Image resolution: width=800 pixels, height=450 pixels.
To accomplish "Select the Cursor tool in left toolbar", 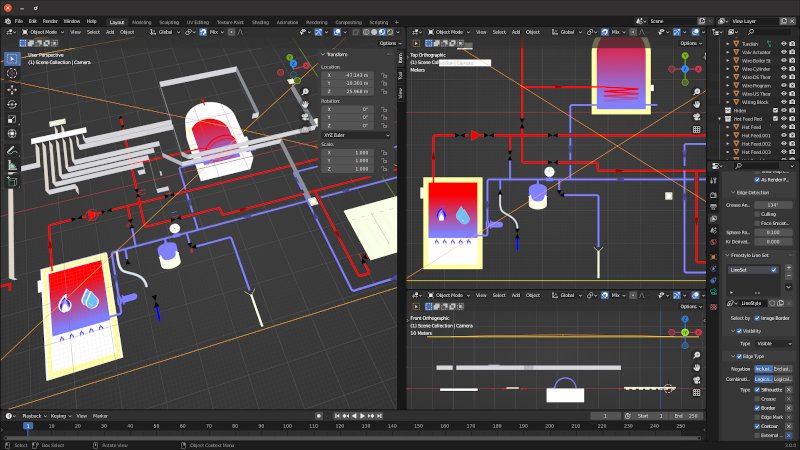I will point(12,74).
